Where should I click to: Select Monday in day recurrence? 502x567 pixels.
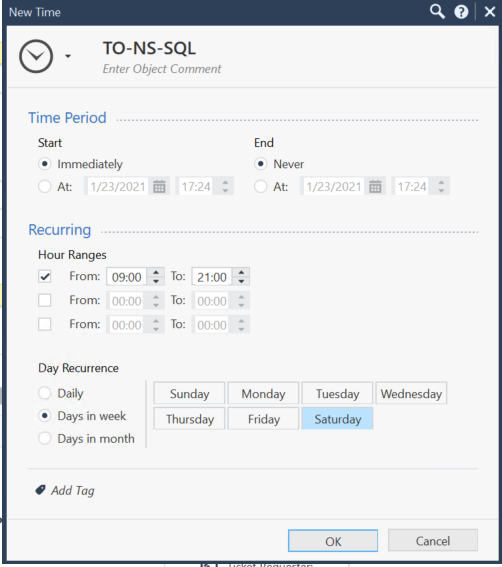pos(263,393)
